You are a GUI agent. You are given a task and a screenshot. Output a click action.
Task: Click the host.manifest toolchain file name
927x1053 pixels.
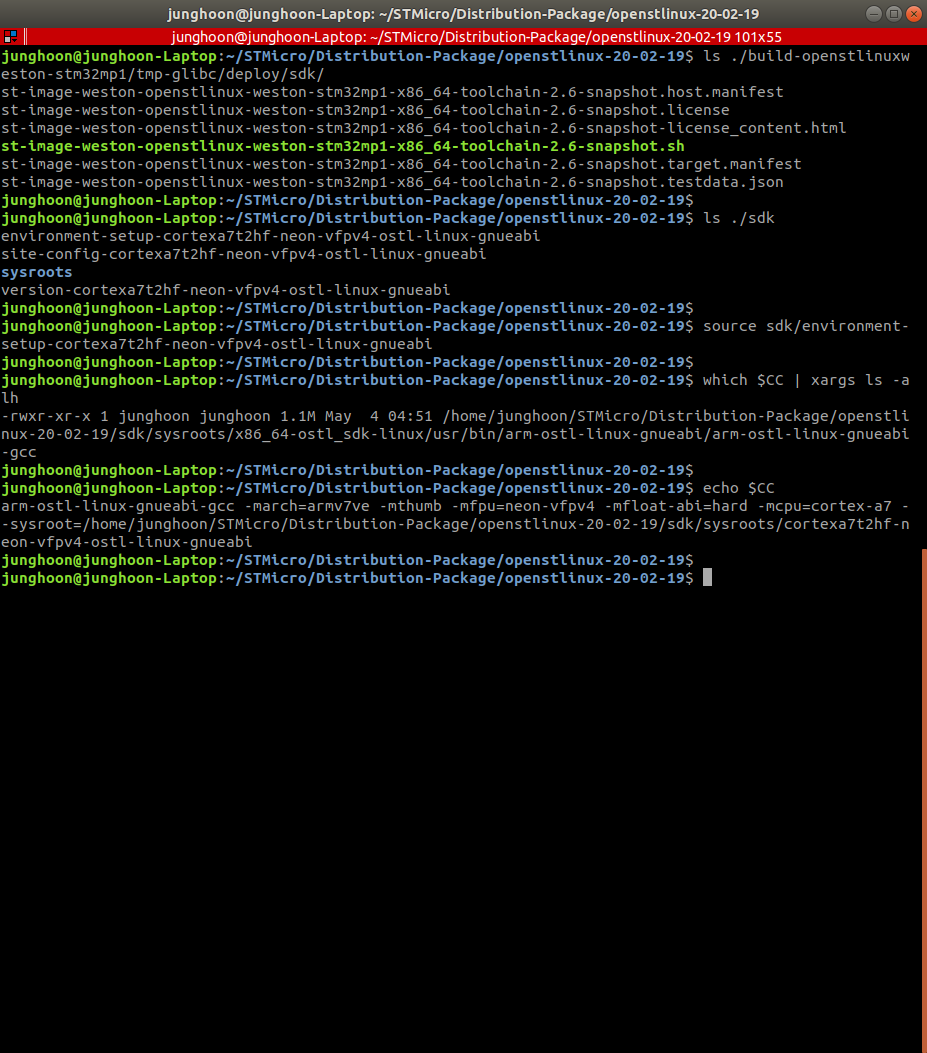tap(392, 92)
